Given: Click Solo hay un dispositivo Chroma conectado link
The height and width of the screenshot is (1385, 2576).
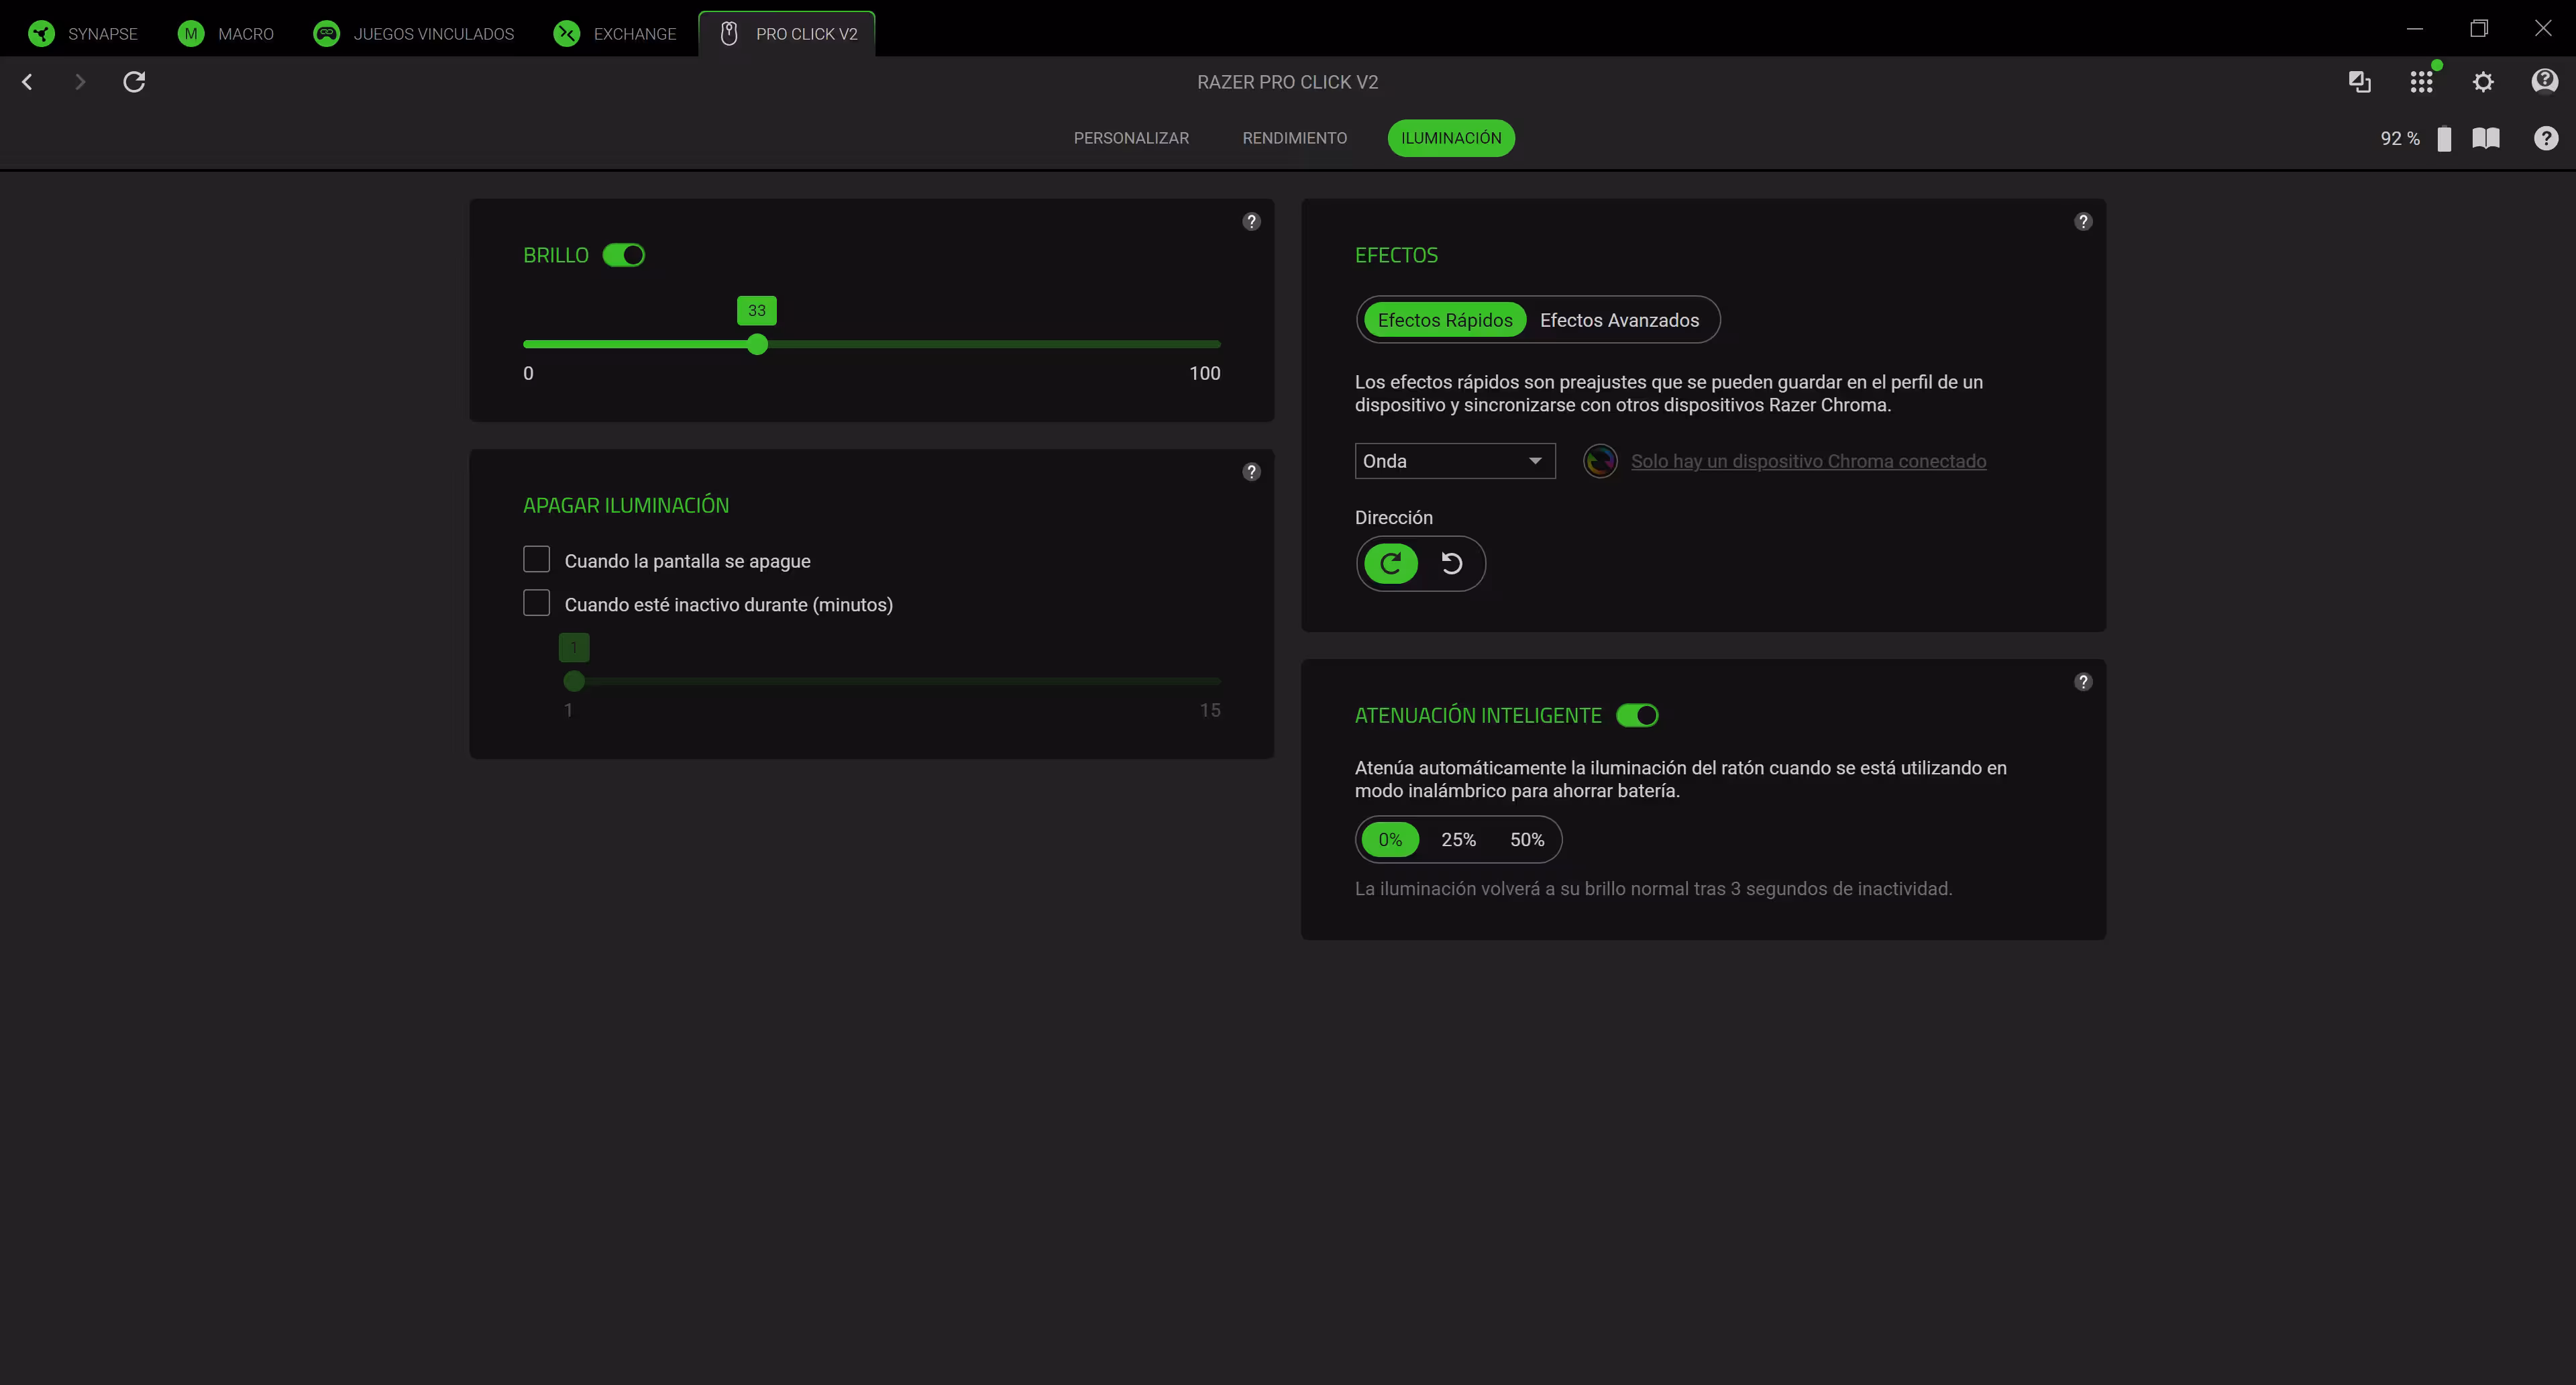Looking at the screenshot, I should pos(1808,461).
